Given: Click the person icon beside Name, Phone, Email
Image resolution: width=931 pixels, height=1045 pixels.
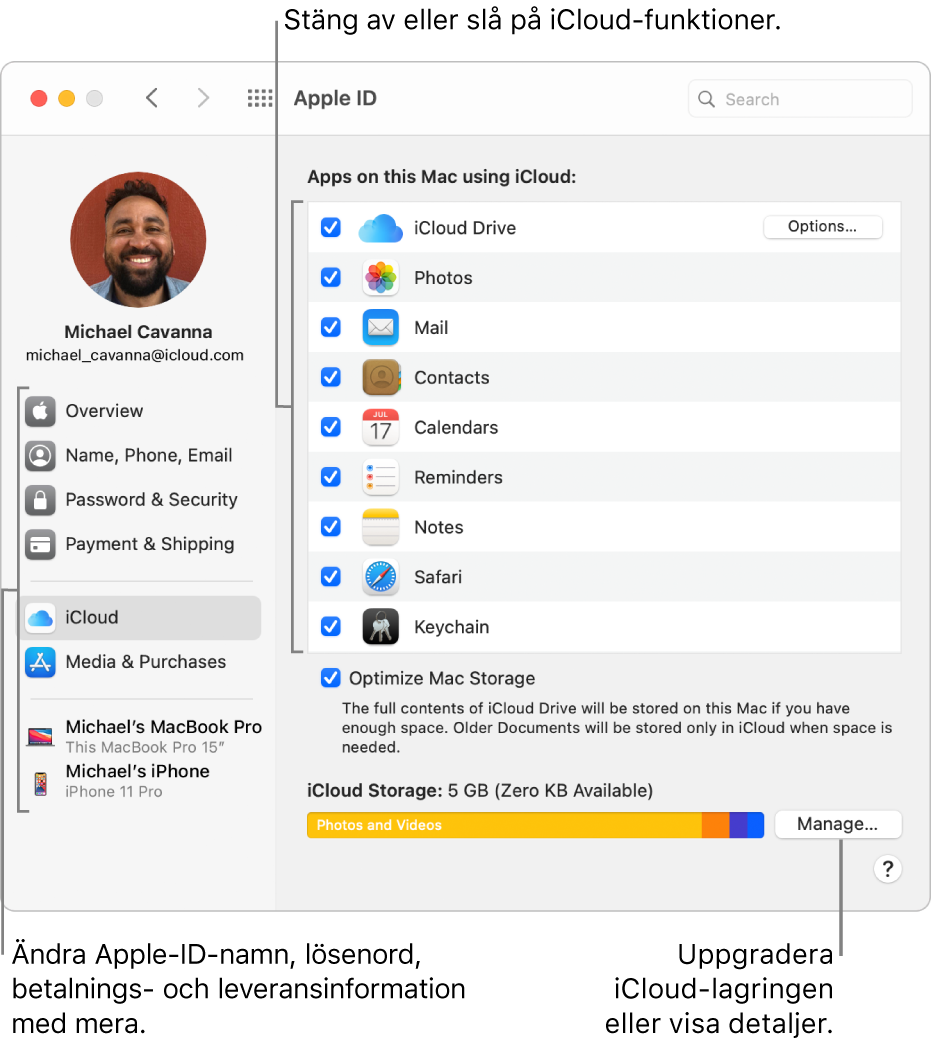Looking at the screenshot, I should coord(40,456).
